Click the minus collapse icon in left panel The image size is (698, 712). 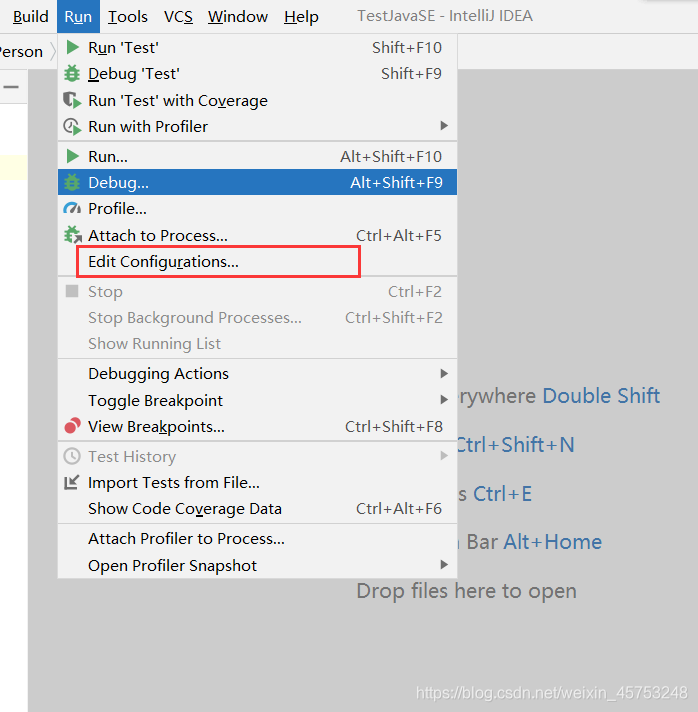[11, 86]
